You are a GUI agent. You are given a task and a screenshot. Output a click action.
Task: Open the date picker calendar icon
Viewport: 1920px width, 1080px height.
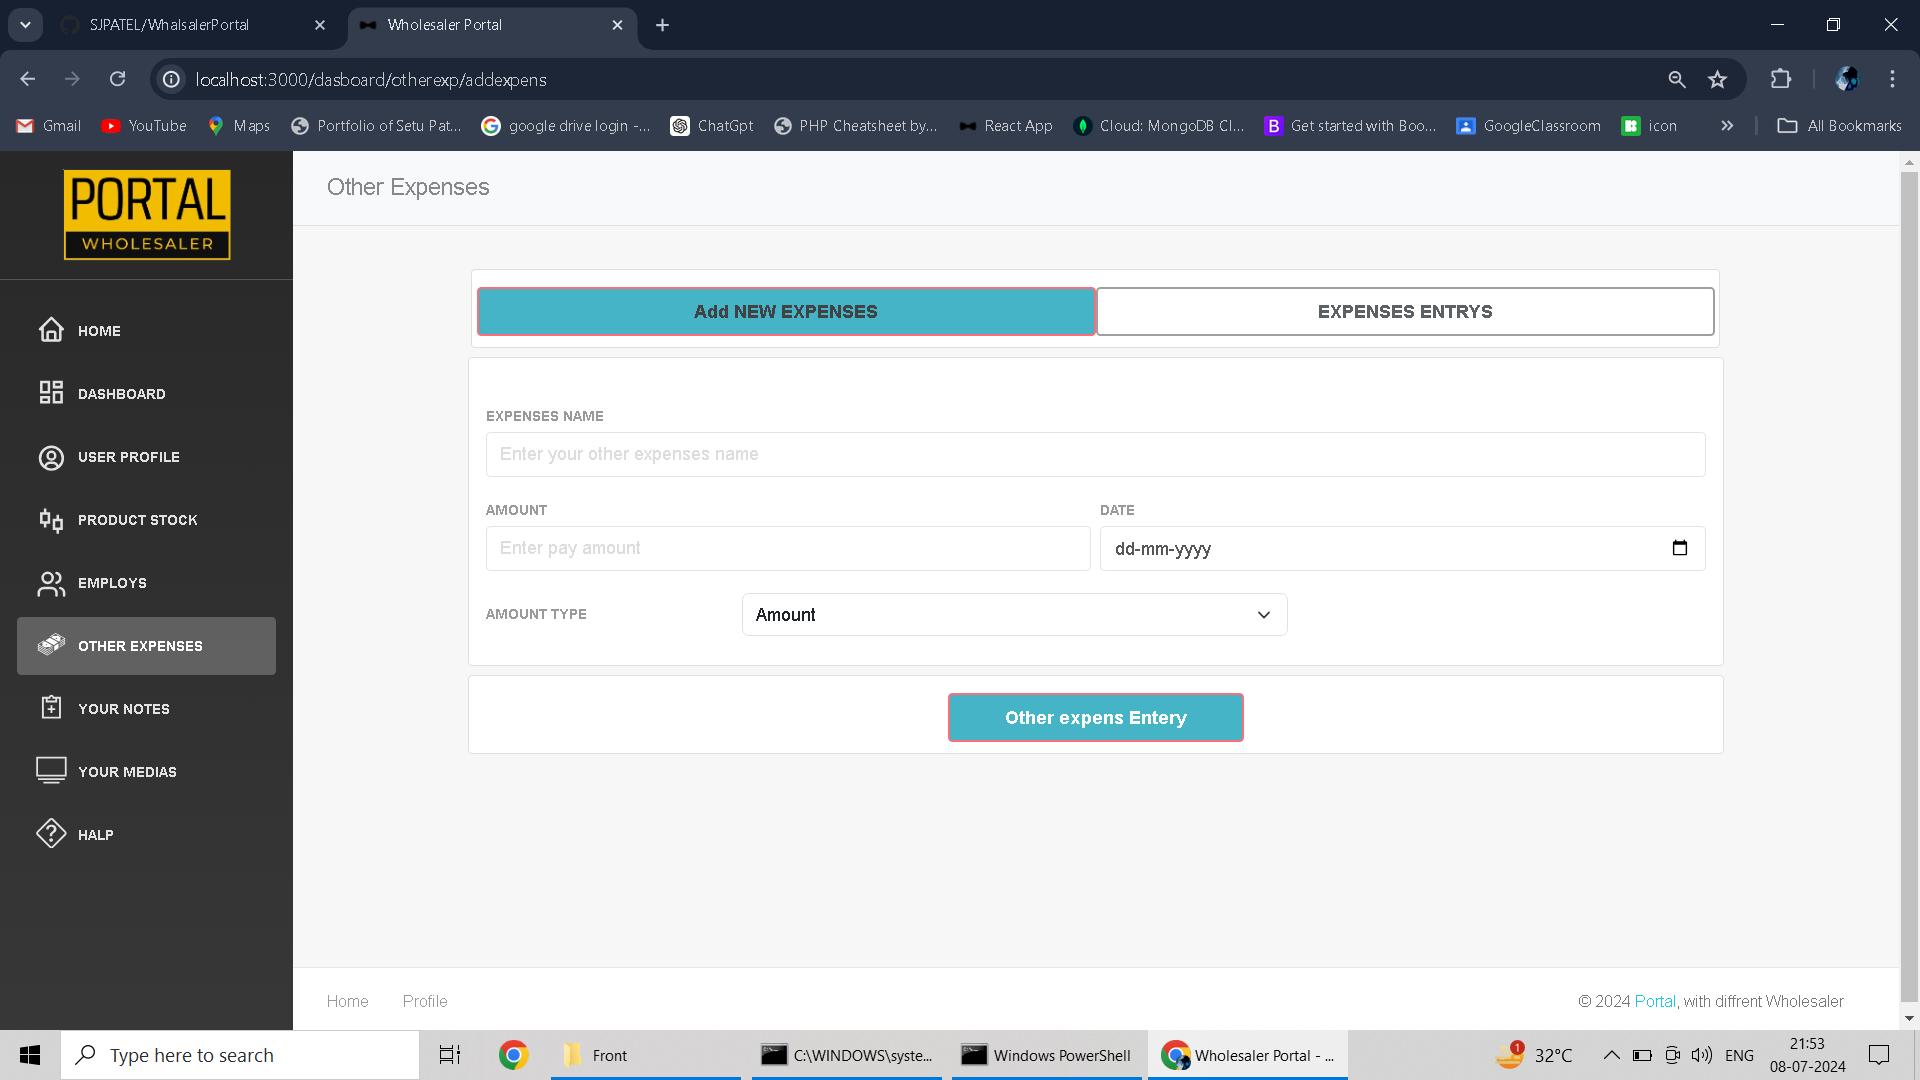coord(1679,548)
